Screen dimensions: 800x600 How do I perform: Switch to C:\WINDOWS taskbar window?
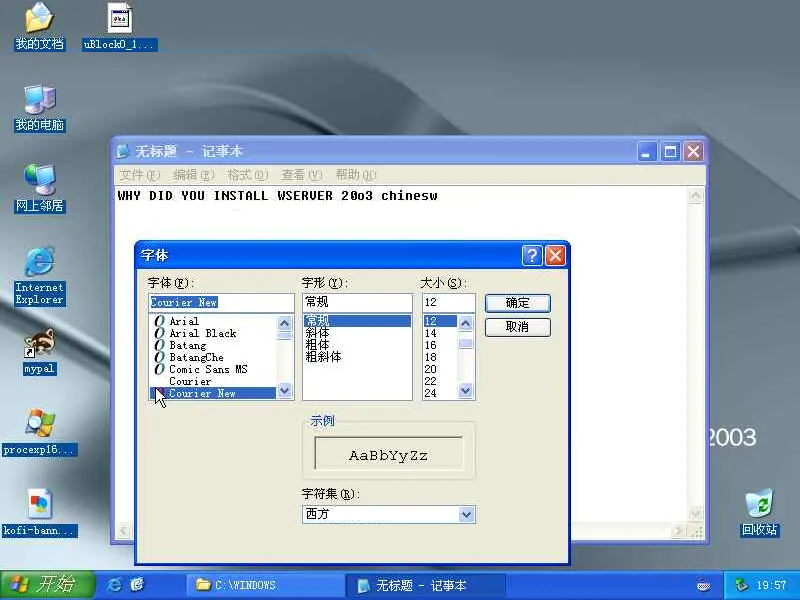tap(265, 585)
